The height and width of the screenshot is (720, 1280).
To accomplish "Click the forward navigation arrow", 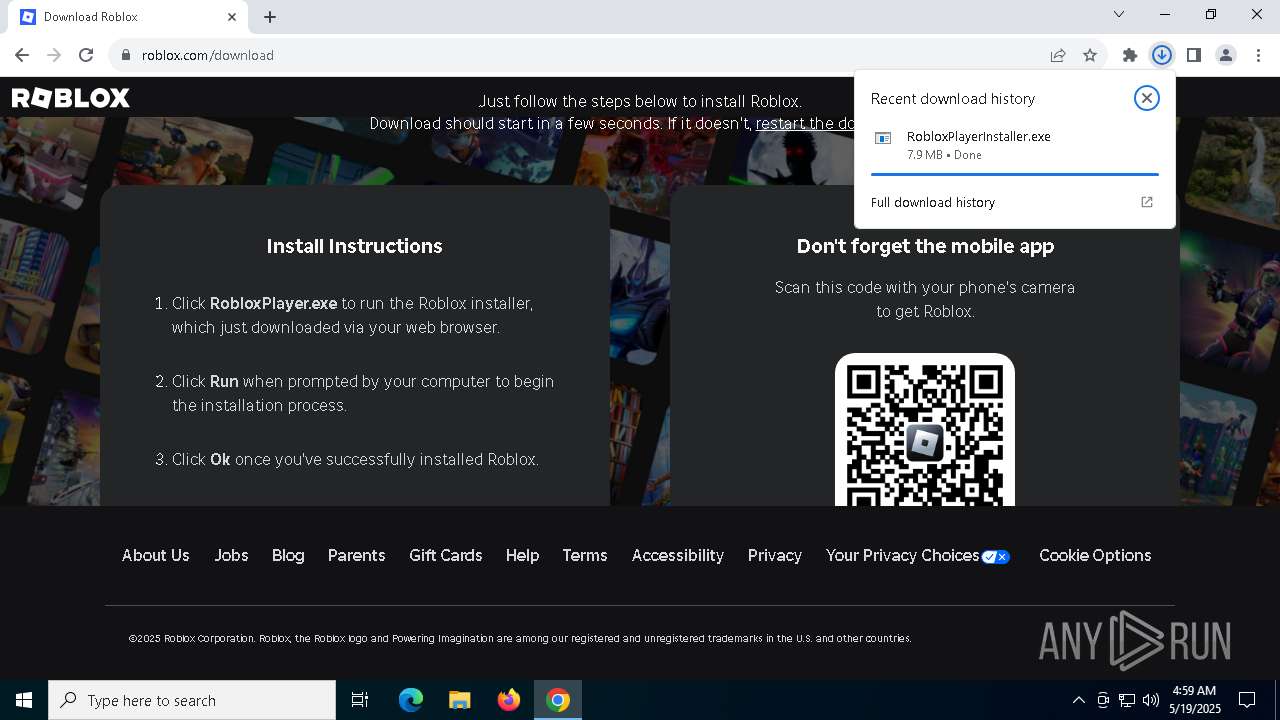I will click(54, 55).
